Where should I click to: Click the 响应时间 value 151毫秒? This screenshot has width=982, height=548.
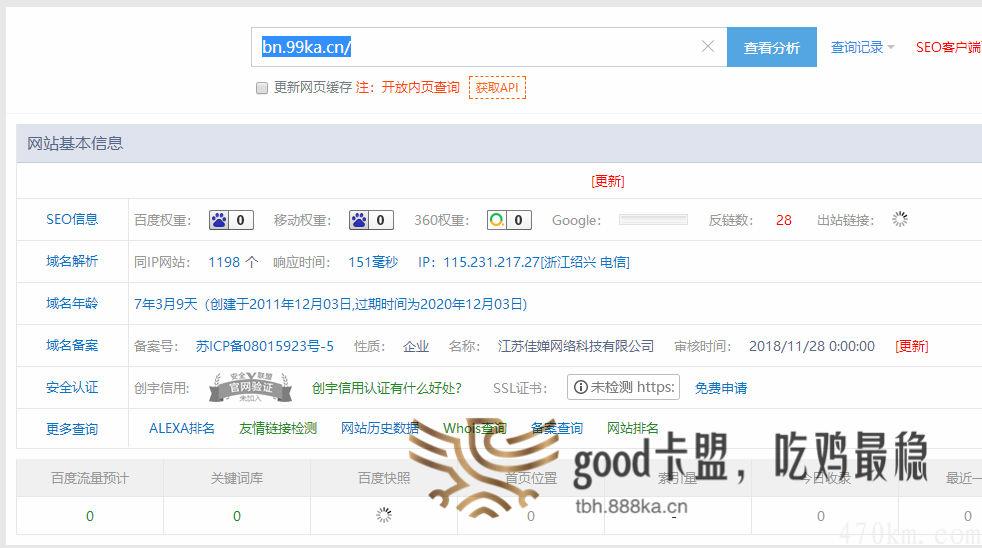pyautogui.click(x=373, y=262)
